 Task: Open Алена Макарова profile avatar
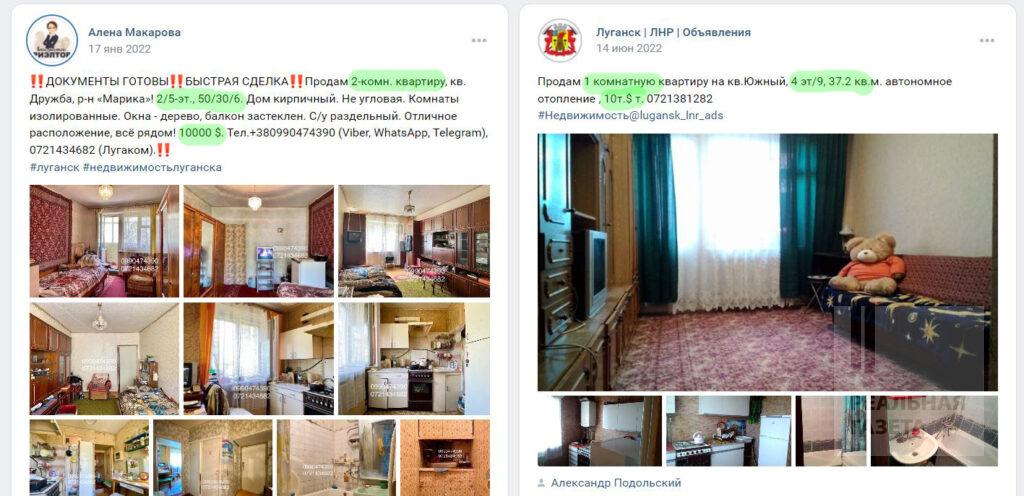coord(52,40)
